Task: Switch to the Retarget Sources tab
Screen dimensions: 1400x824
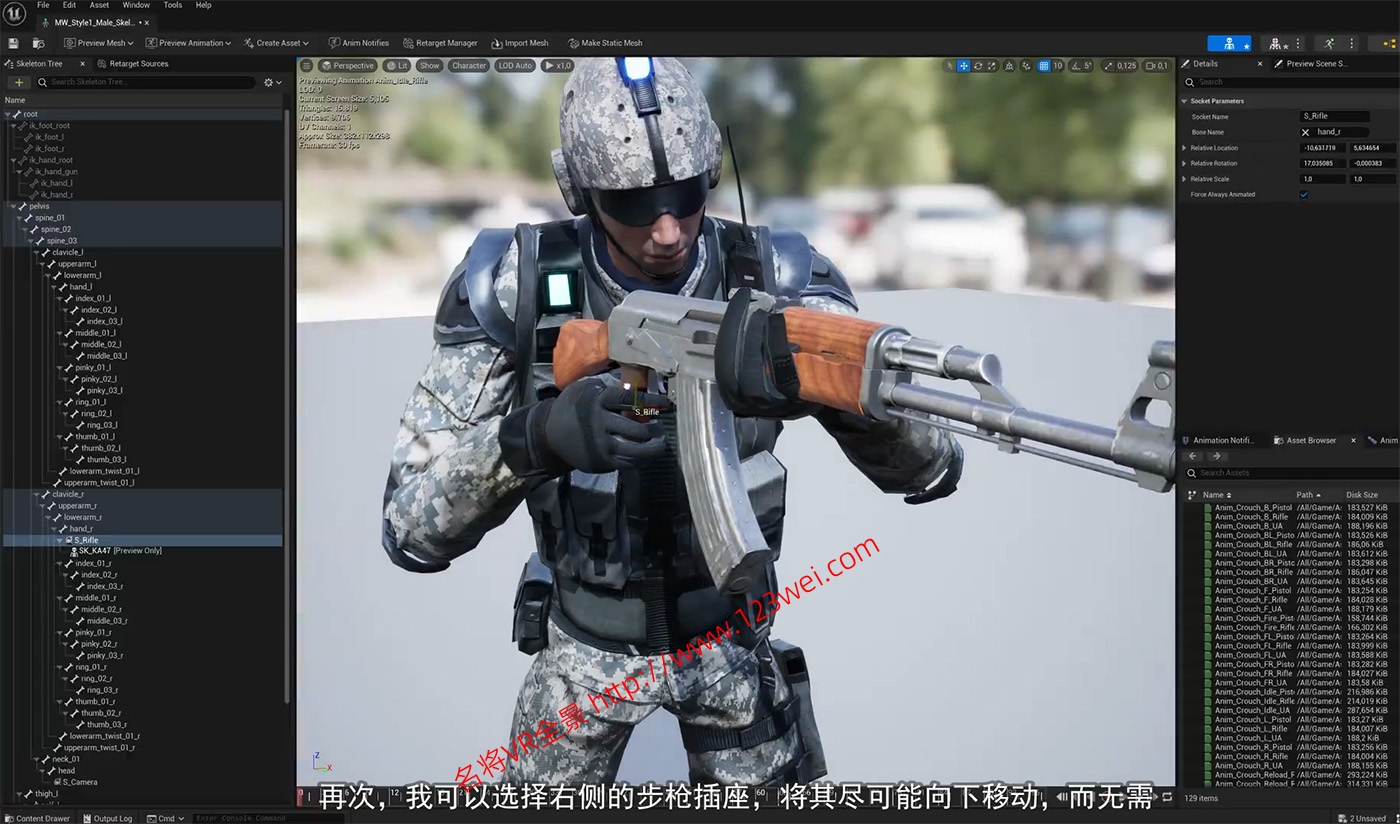Action: 138,64
